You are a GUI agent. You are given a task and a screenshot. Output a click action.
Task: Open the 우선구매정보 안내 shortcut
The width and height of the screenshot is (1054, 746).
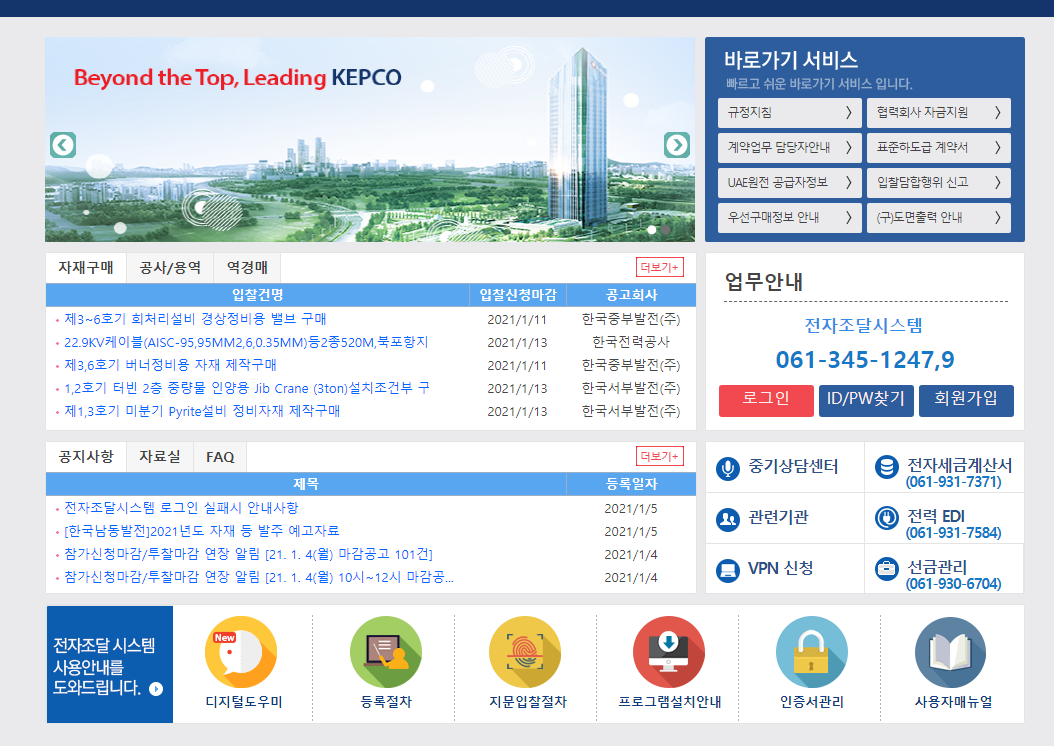pyautogui.click(x=790, y=218)
